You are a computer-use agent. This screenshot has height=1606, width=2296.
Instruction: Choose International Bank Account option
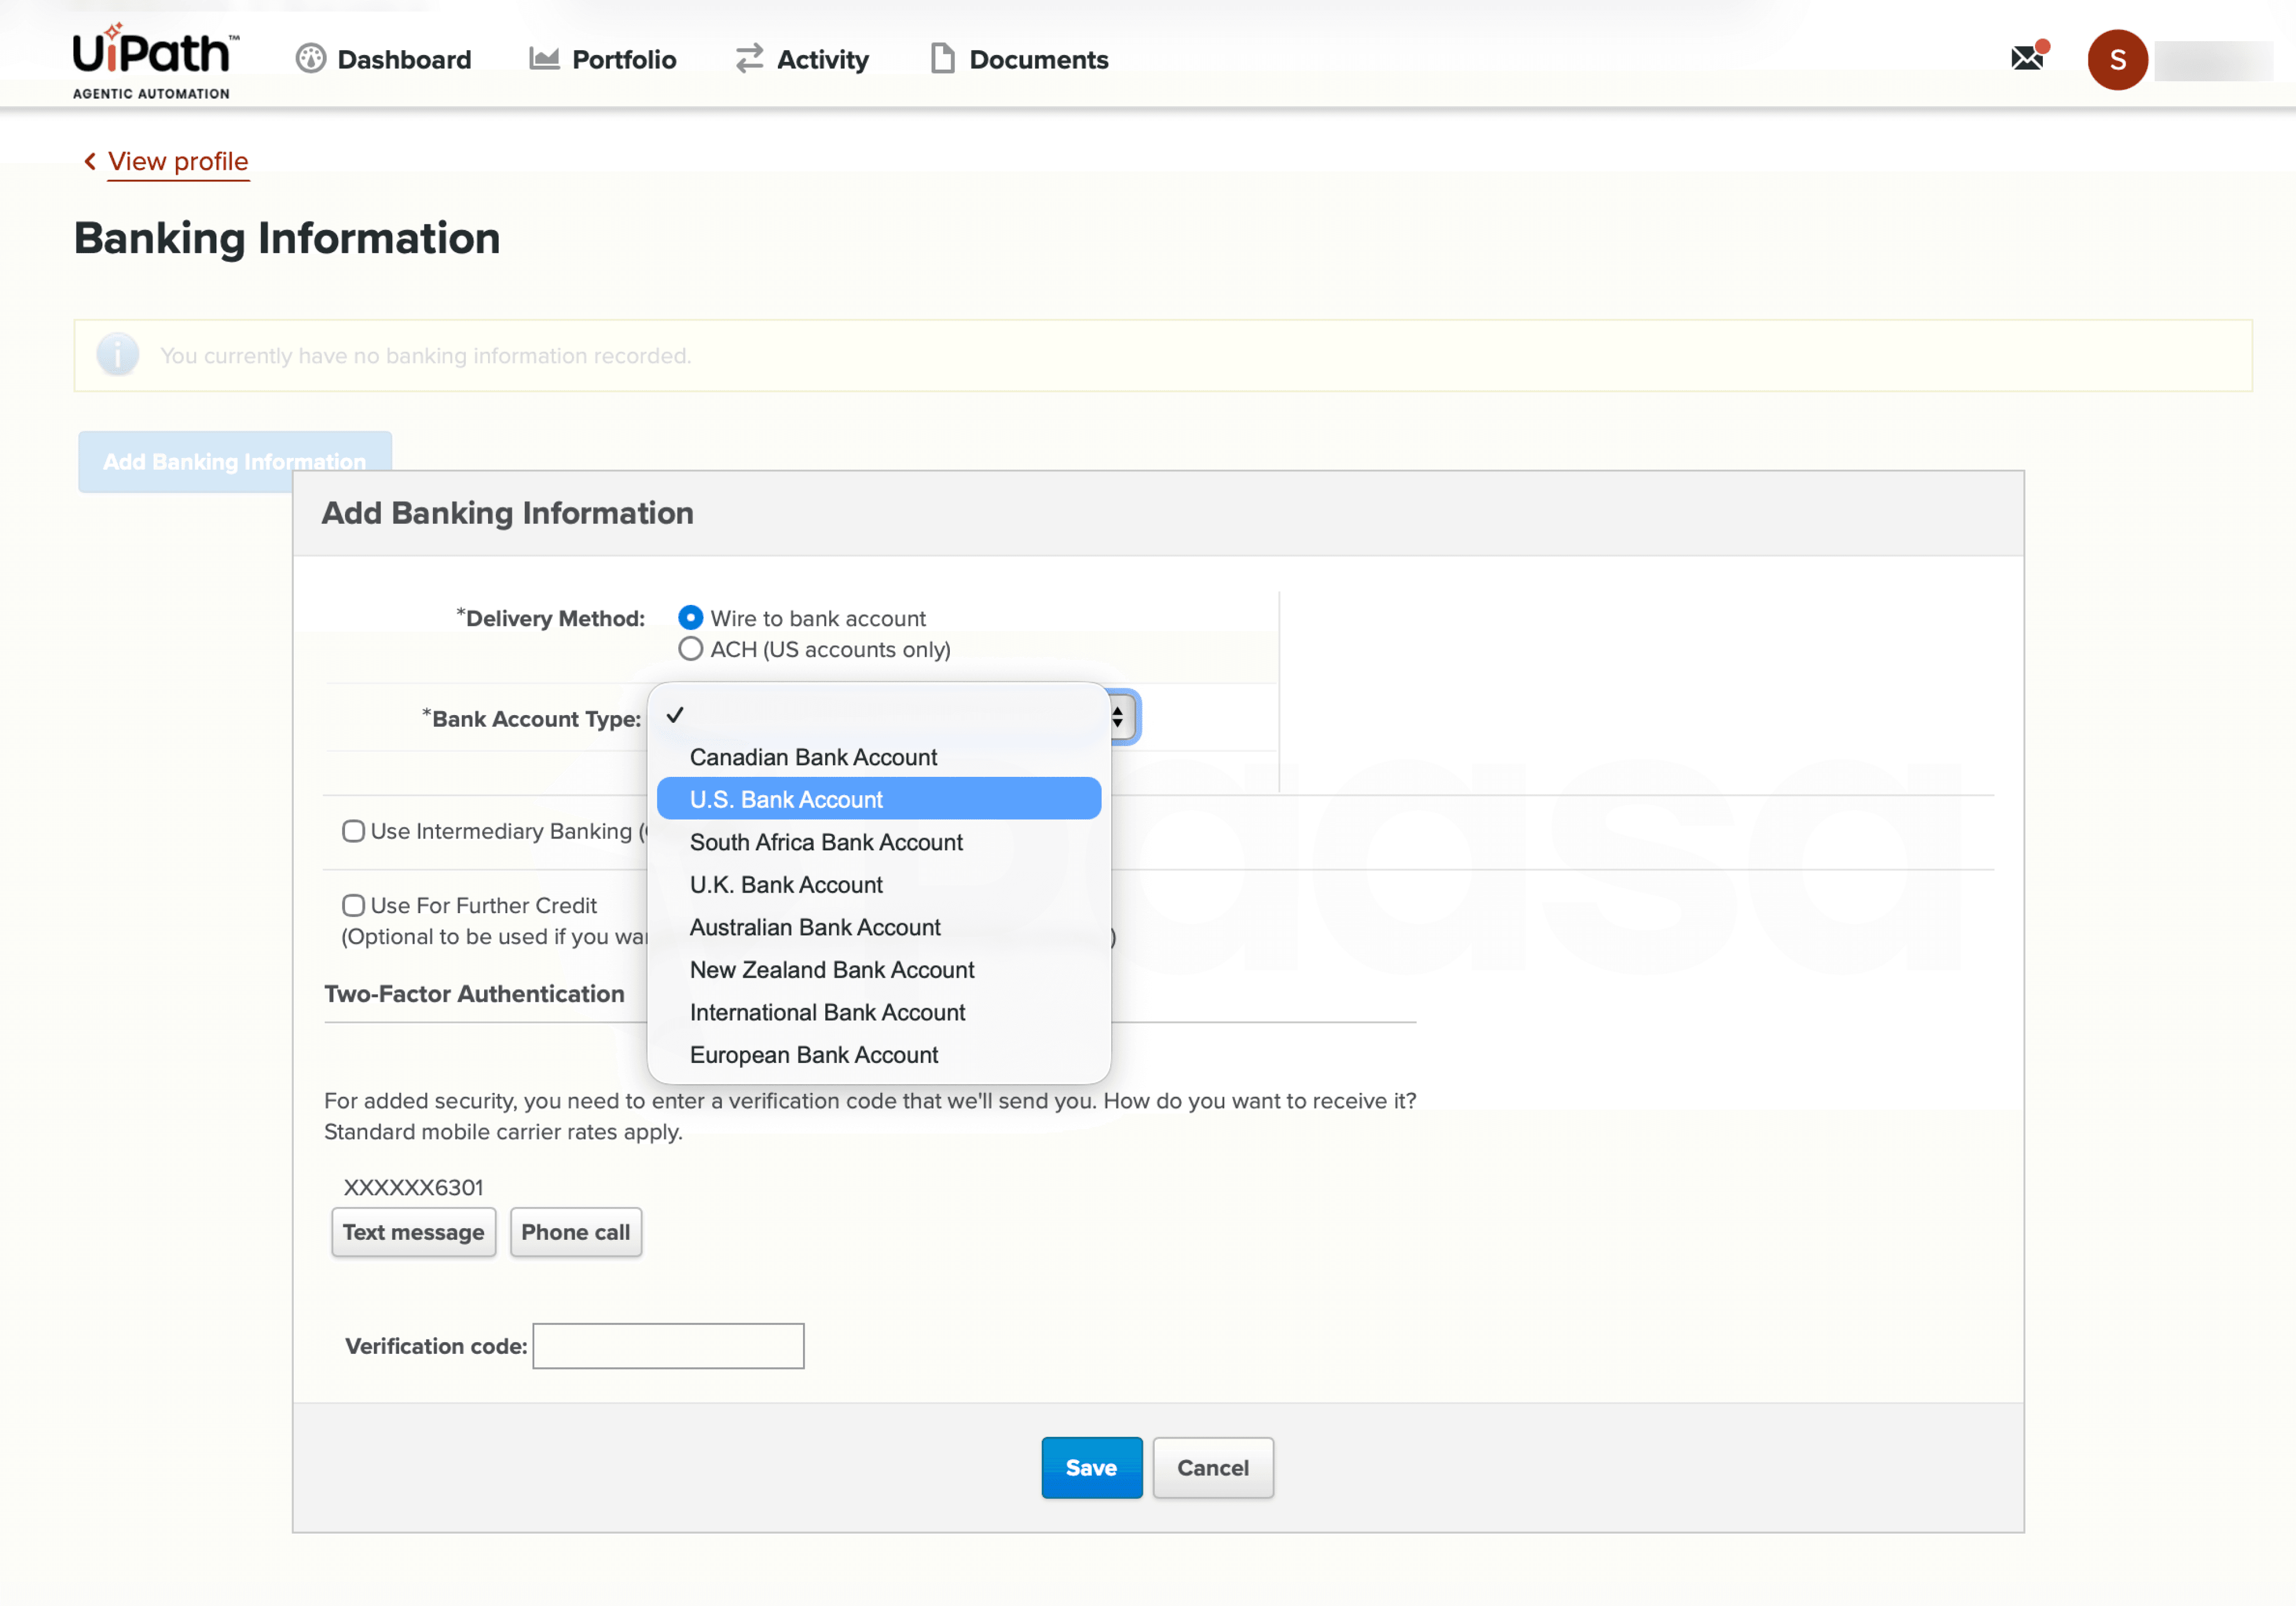[827, 1012]
